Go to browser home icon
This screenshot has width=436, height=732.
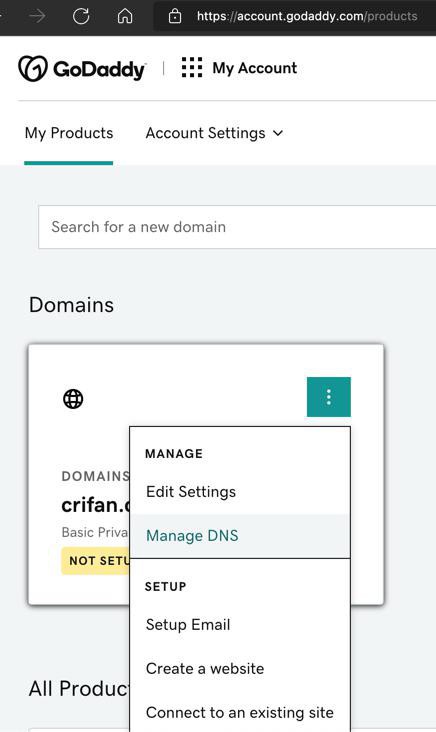(125, 16)
